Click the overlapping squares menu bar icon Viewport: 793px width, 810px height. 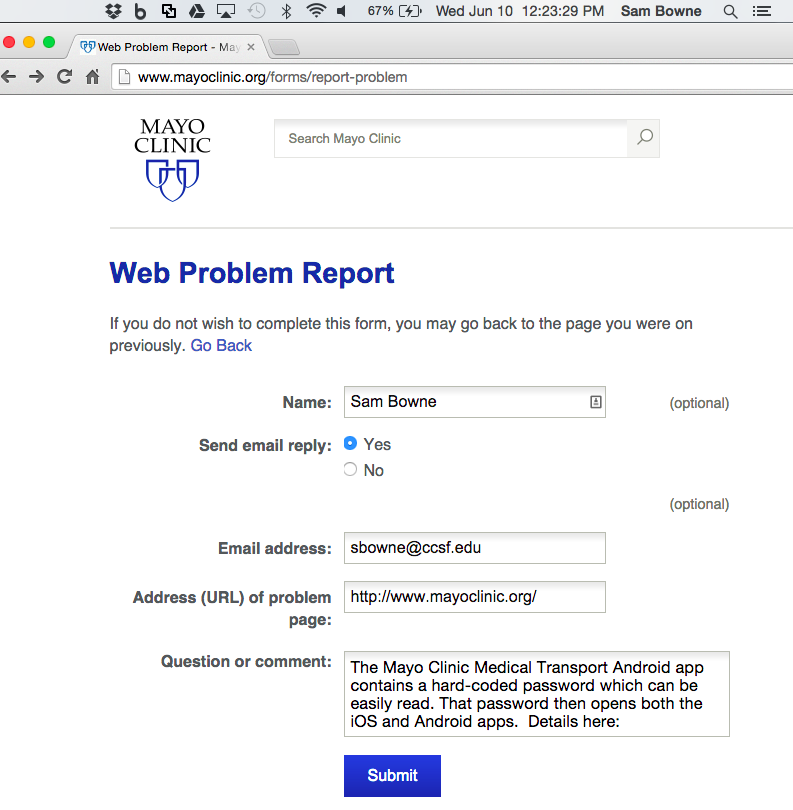(x=168, y=11)
